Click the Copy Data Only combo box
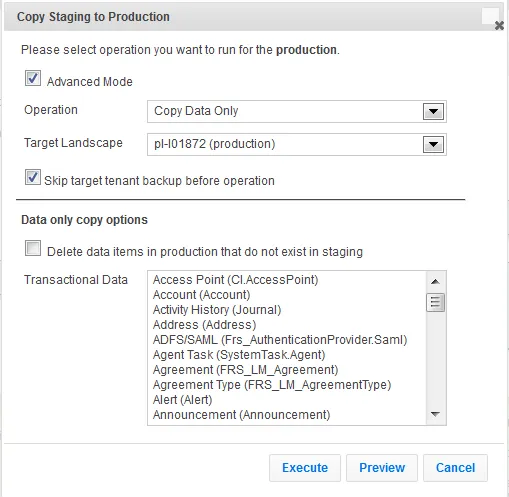The height and width of the screenshot is (497, 509). [x=297, y=111]
